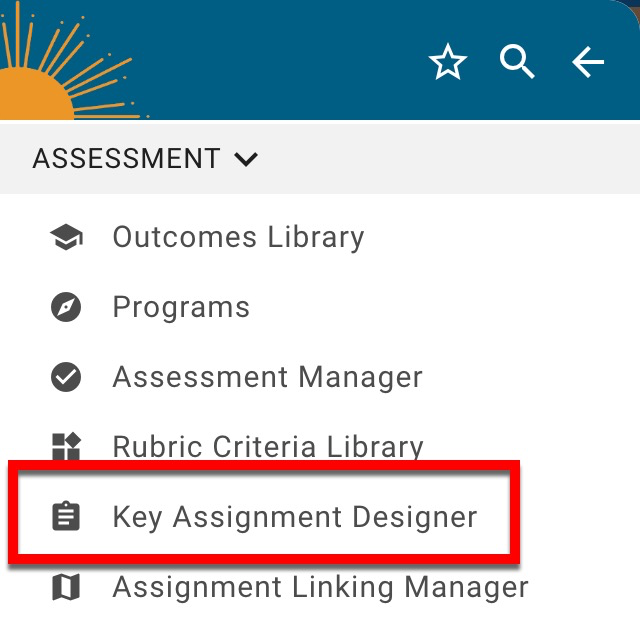Collapse the Assessment section chevron
The image size is (640, 634).
(246, 159)
